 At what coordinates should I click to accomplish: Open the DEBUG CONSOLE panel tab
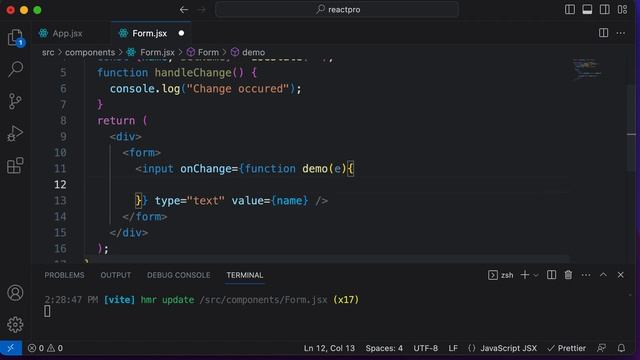pos(179,275)
